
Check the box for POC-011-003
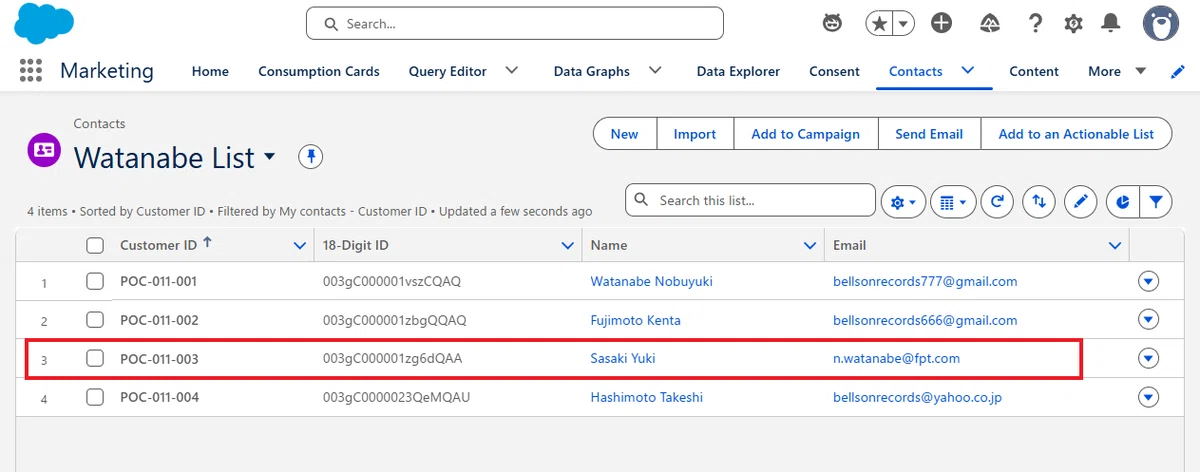pos(95,358)
